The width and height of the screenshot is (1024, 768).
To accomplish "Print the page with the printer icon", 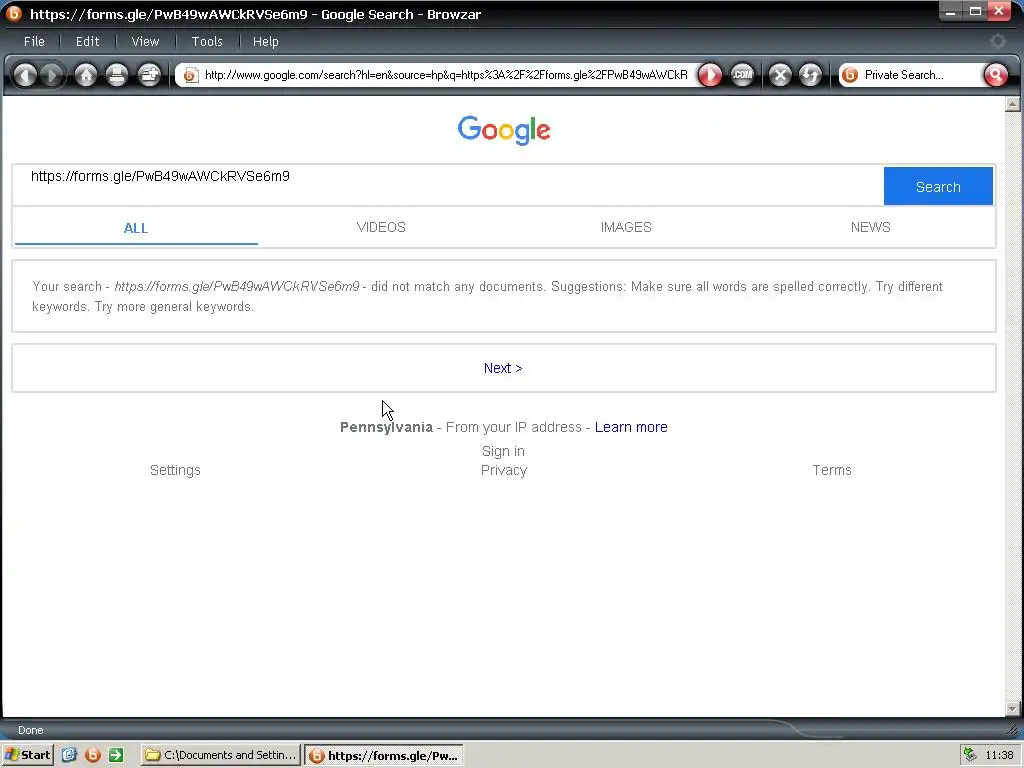I will tap(117, 75).
